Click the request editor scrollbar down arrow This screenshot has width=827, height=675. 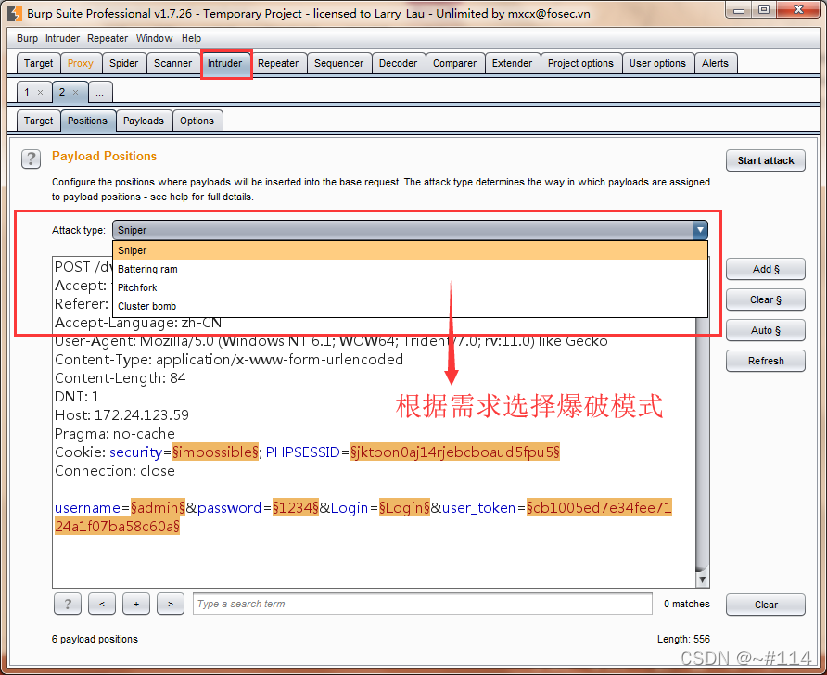tap(702, 580)
